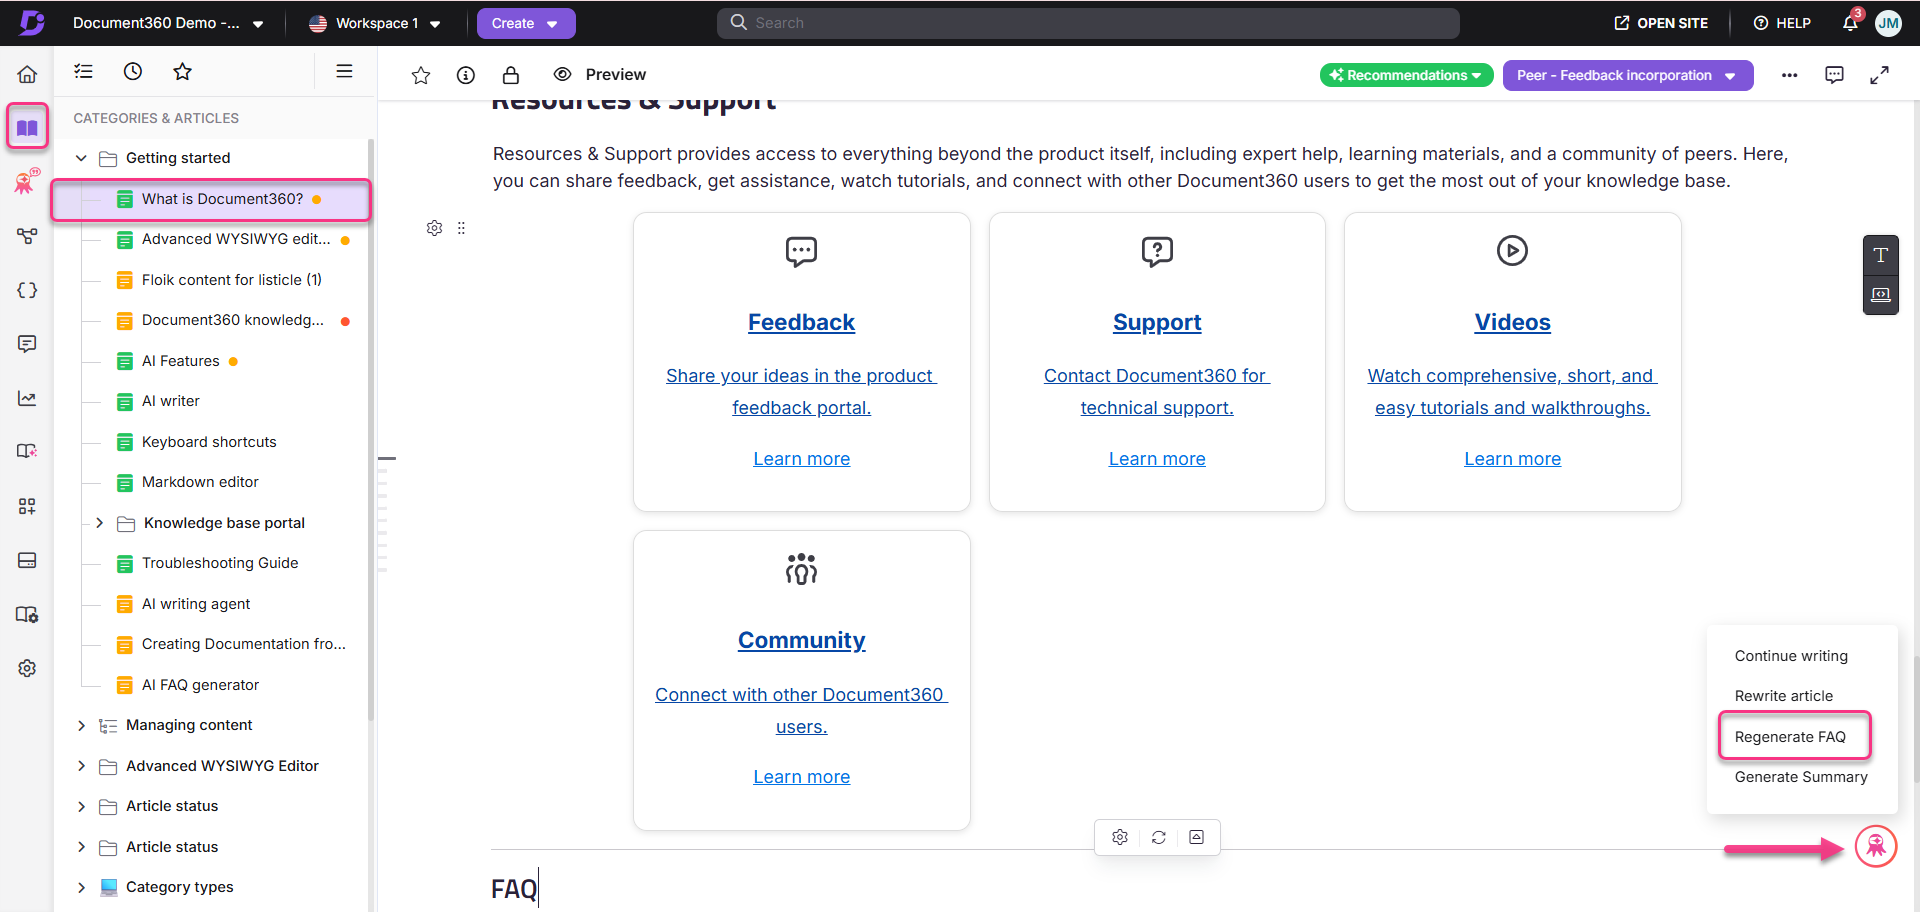Toggle the star to favorite this article
This screenshot has height=912, width=1920.
pyautogui.click(x=420, y=74)
